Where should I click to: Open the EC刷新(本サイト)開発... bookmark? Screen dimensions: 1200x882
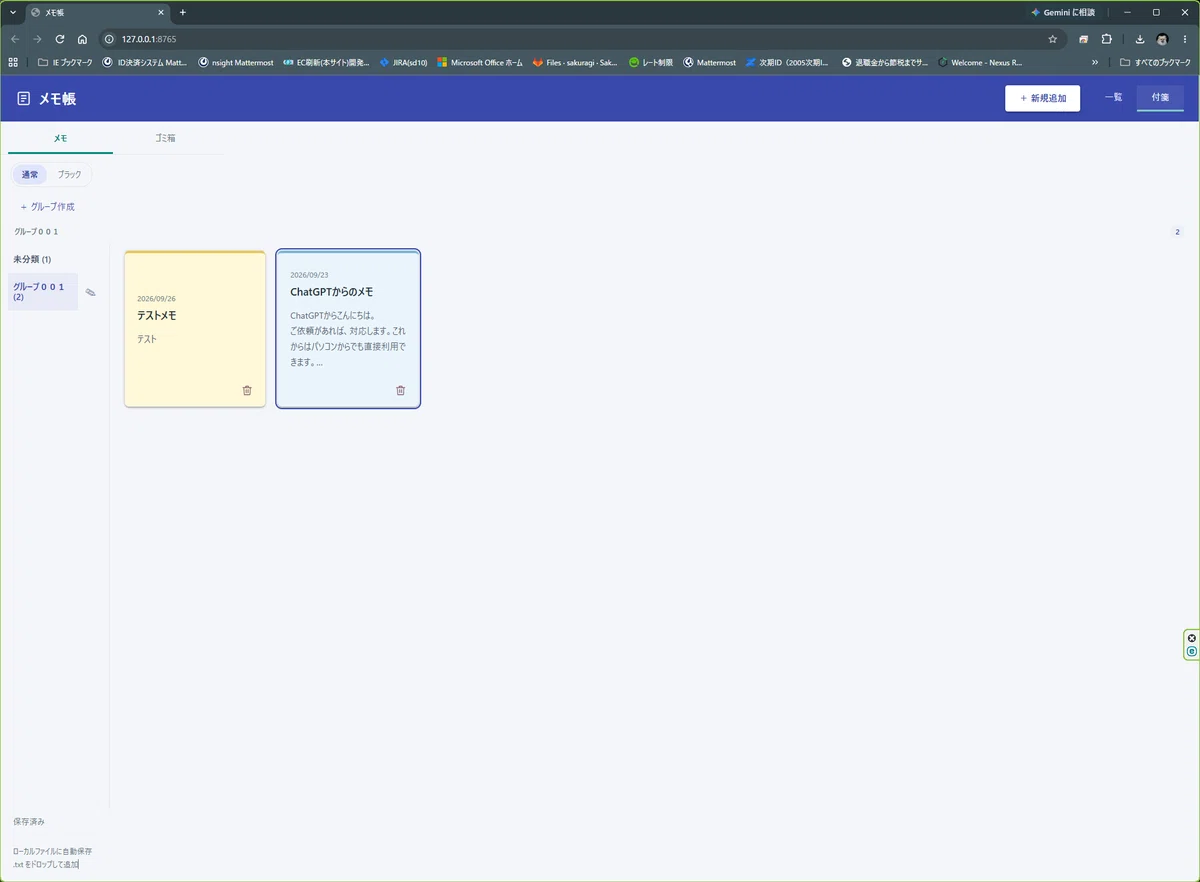coord(326,62)
